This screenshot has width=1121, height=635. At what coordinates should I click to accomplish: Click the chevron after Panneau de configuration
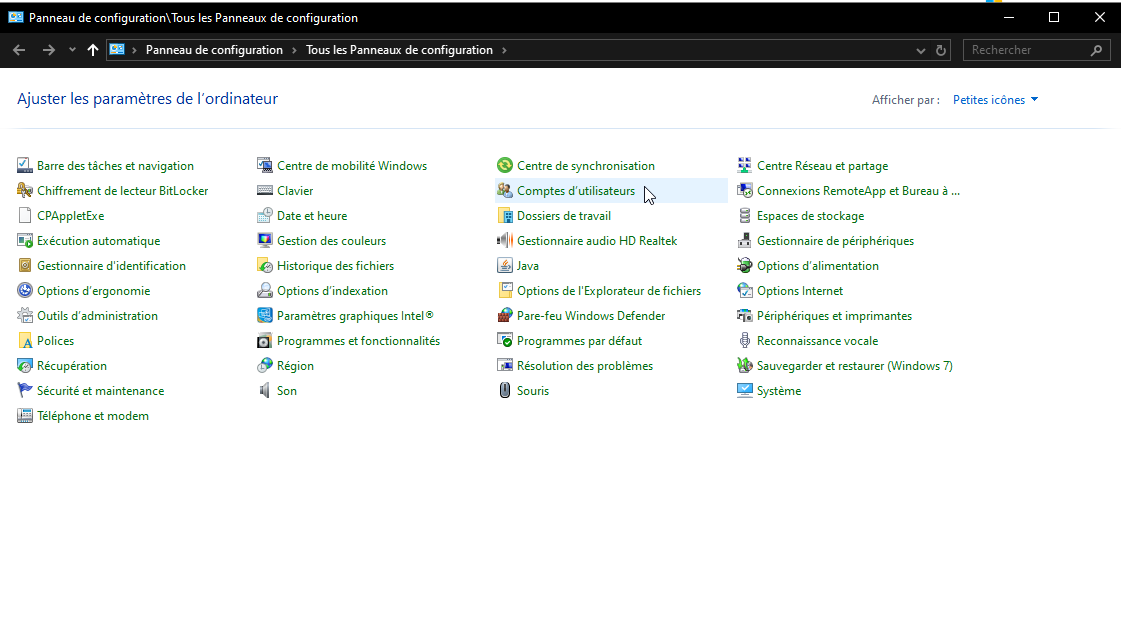tap(295, 50)
